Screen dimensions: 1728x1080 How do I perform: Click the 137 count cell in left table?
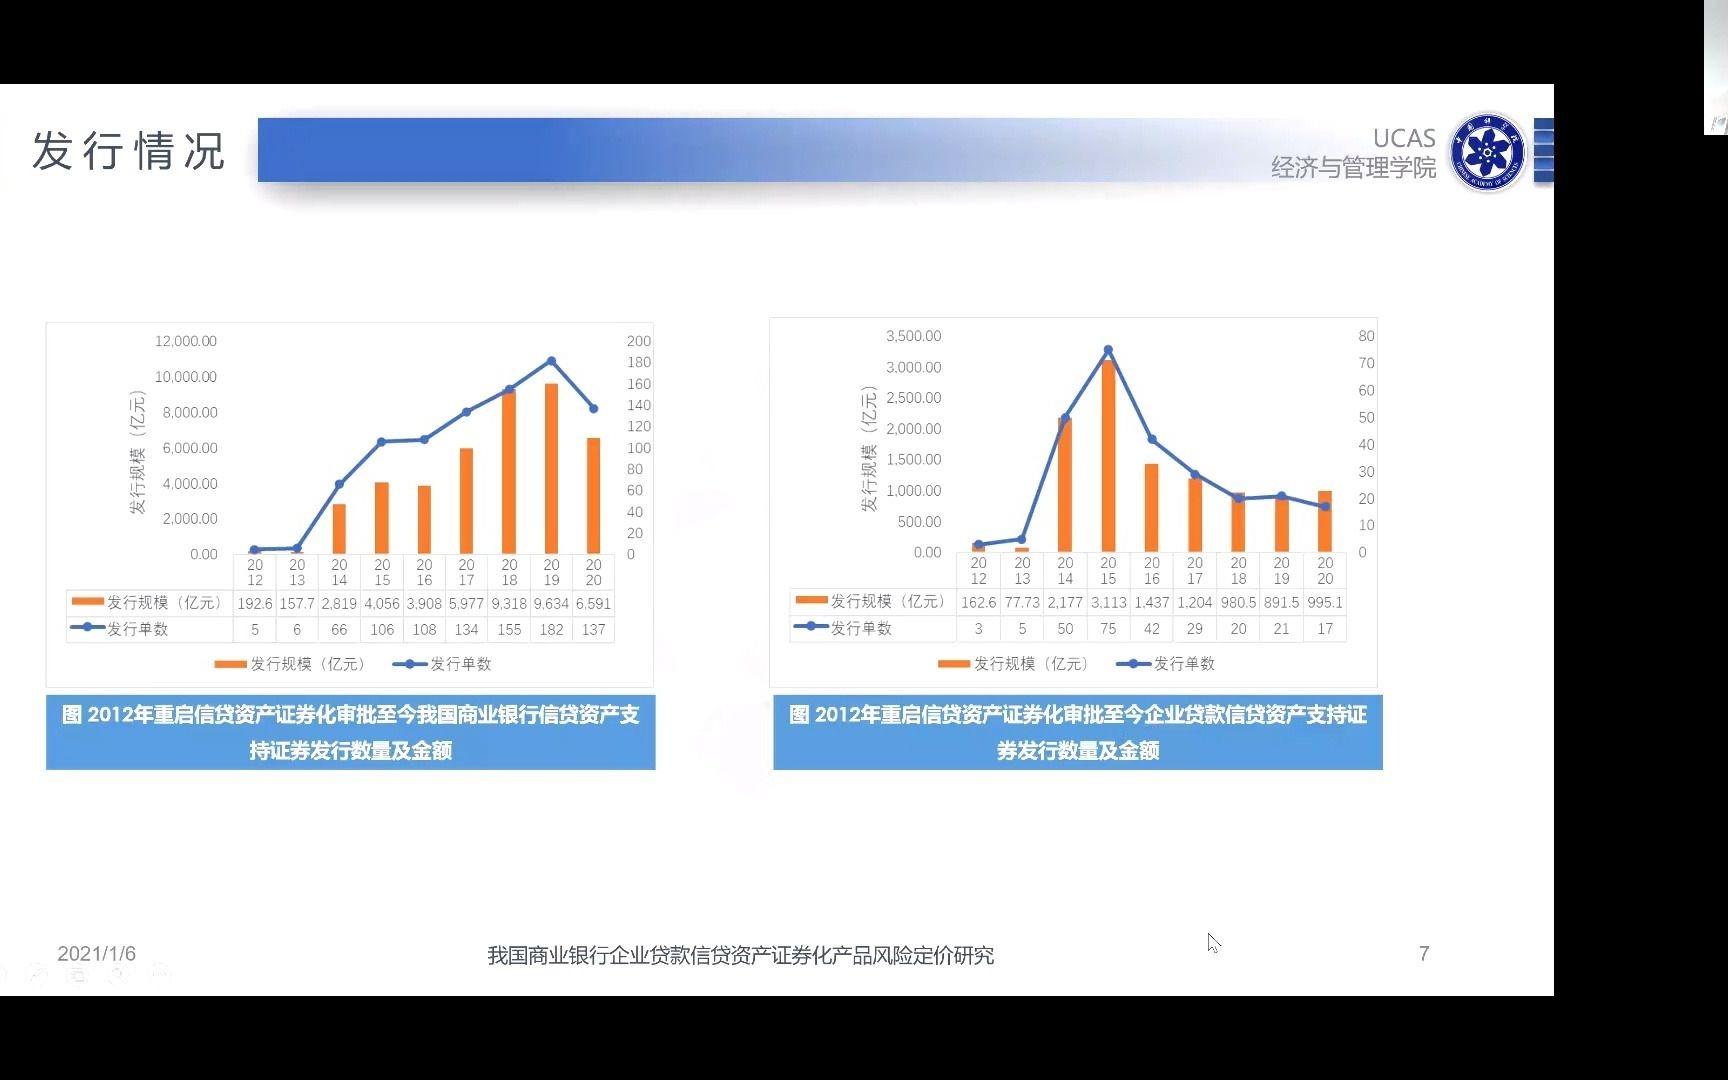[593, 629]
